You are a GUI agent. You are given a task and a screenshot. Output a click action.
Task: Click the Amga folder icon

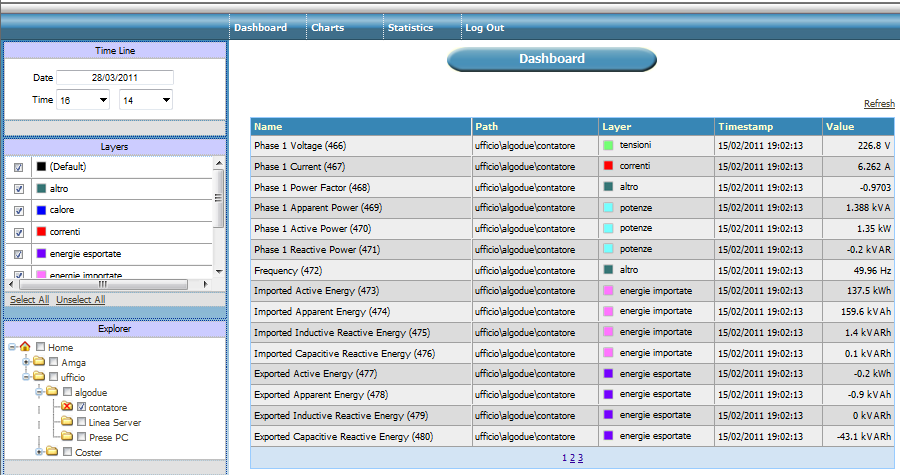click(x=39, y=362)
